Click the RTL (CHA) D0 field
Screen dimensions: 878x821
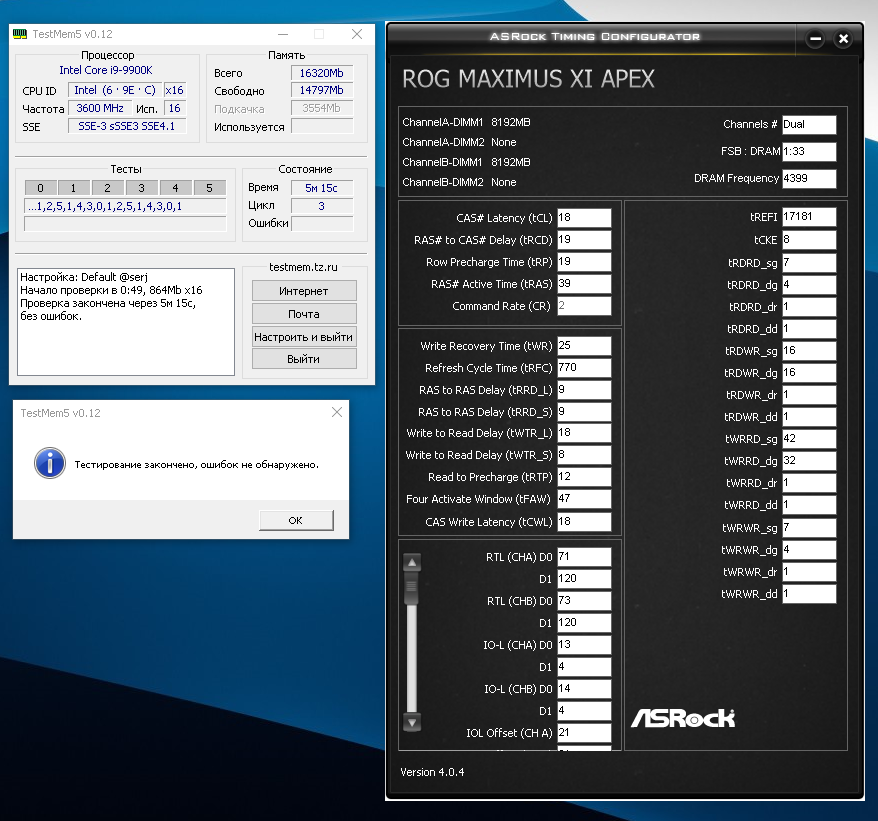(x=584, y=557)
